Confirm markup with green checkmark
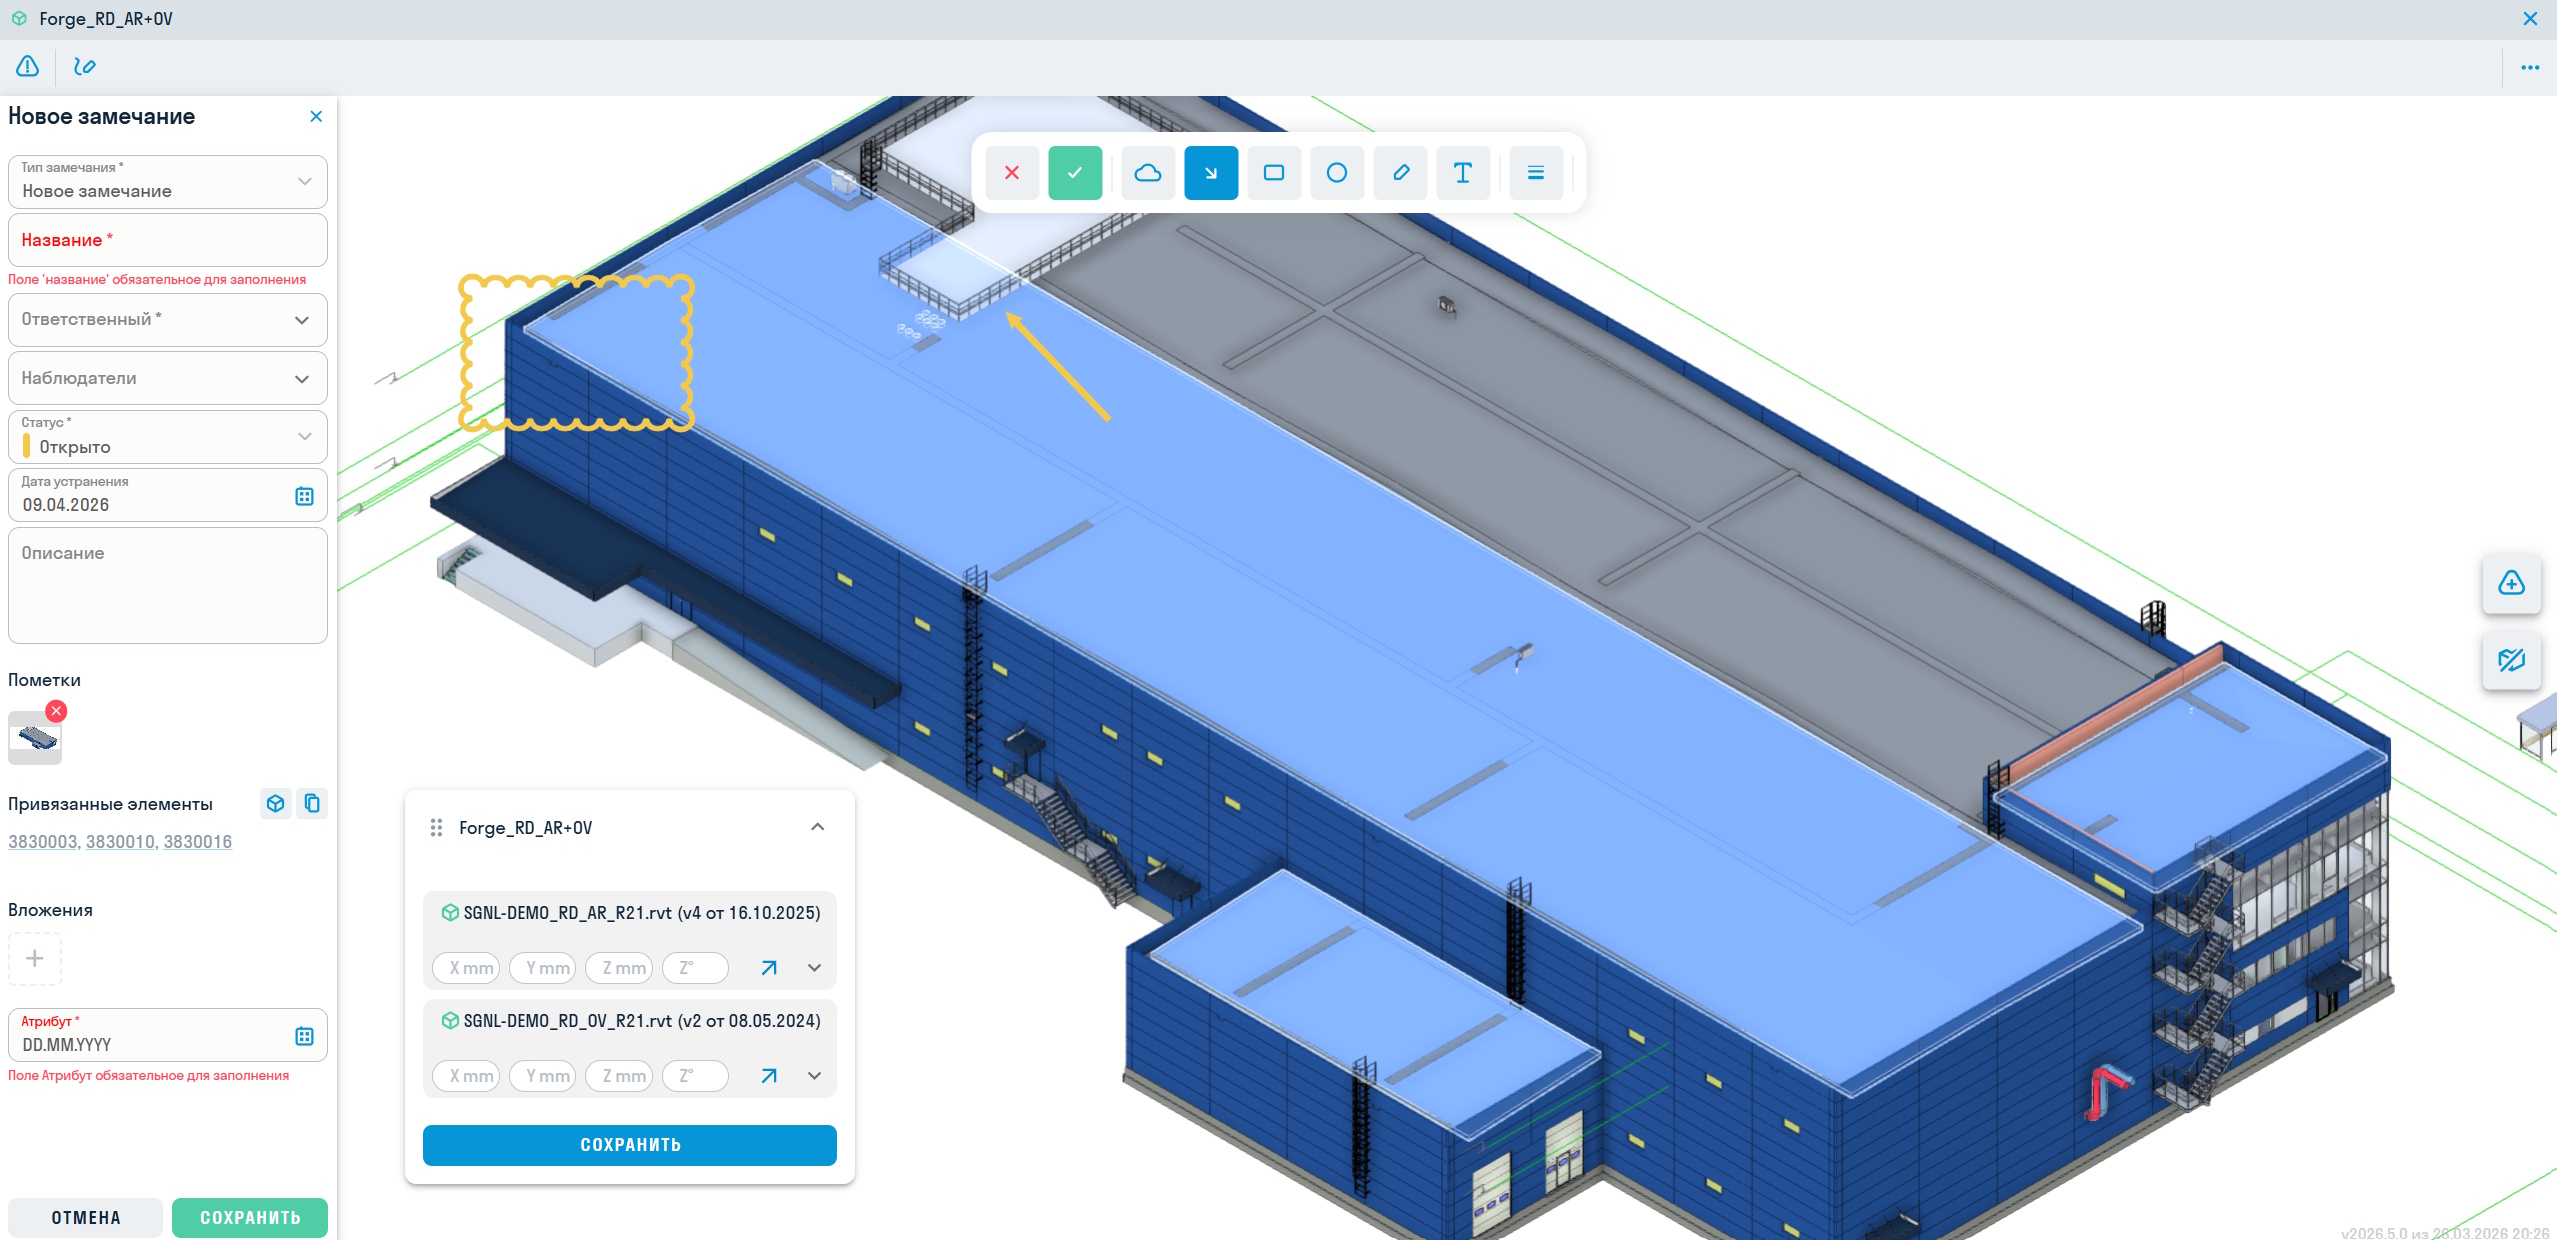The width and height of the screenshot is (2557, 1240). click(x=1074, y=173)
